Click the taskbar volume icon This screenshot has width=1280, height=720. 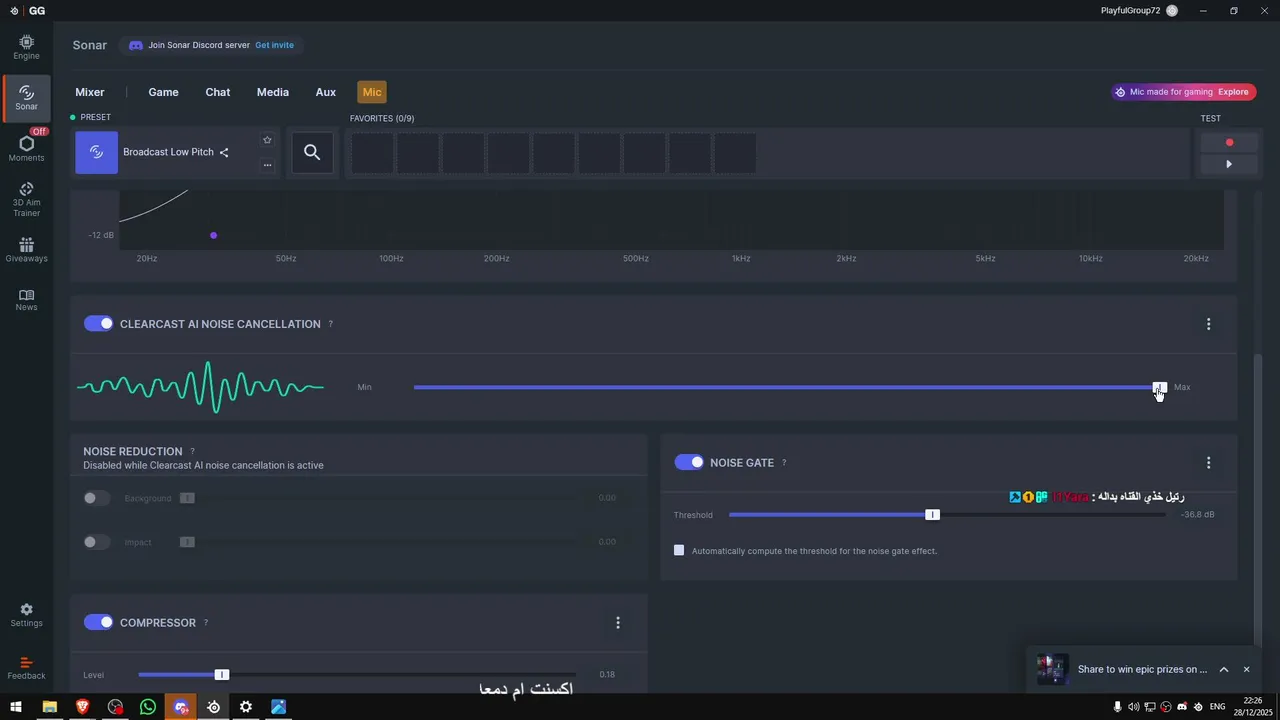pos(1133,707)
